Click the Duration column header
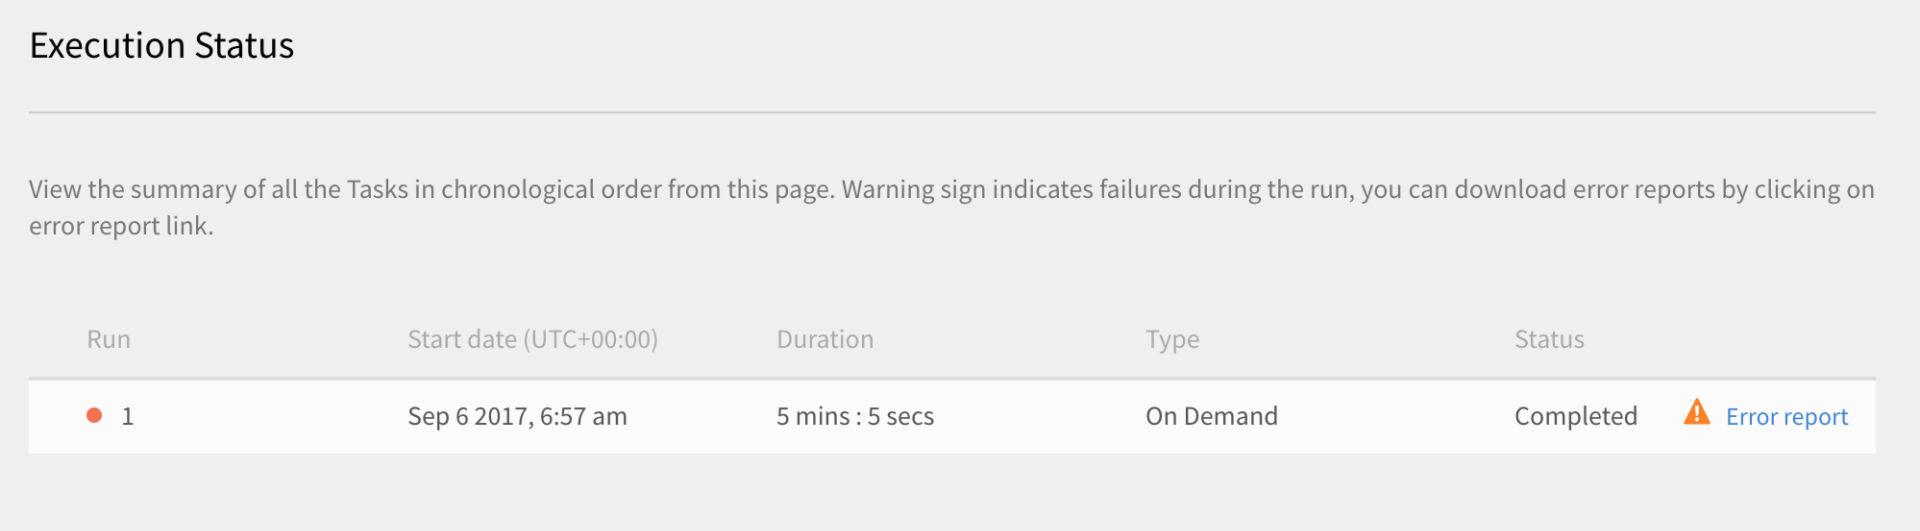This screenshot has width=1920, height=531. pos(824,339)
